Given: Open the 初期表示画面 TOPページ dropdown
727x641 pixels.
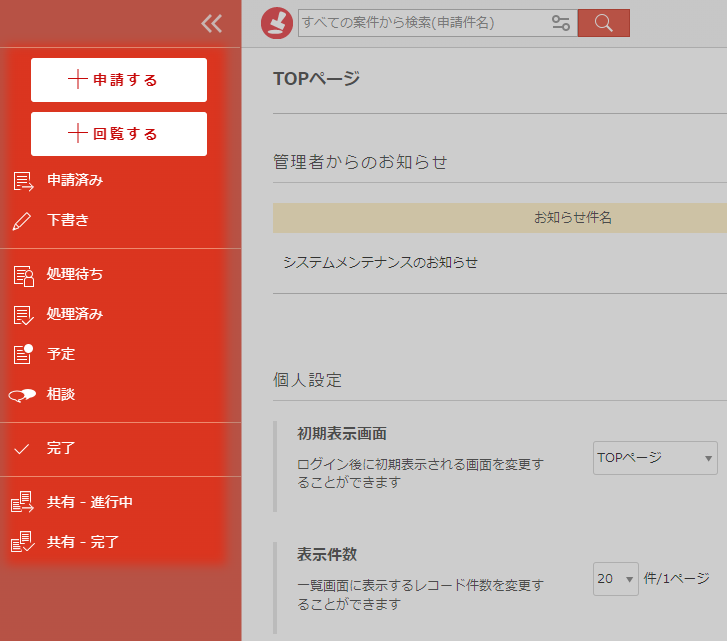Looking at the screenshot, I should [x=655, y=458].
